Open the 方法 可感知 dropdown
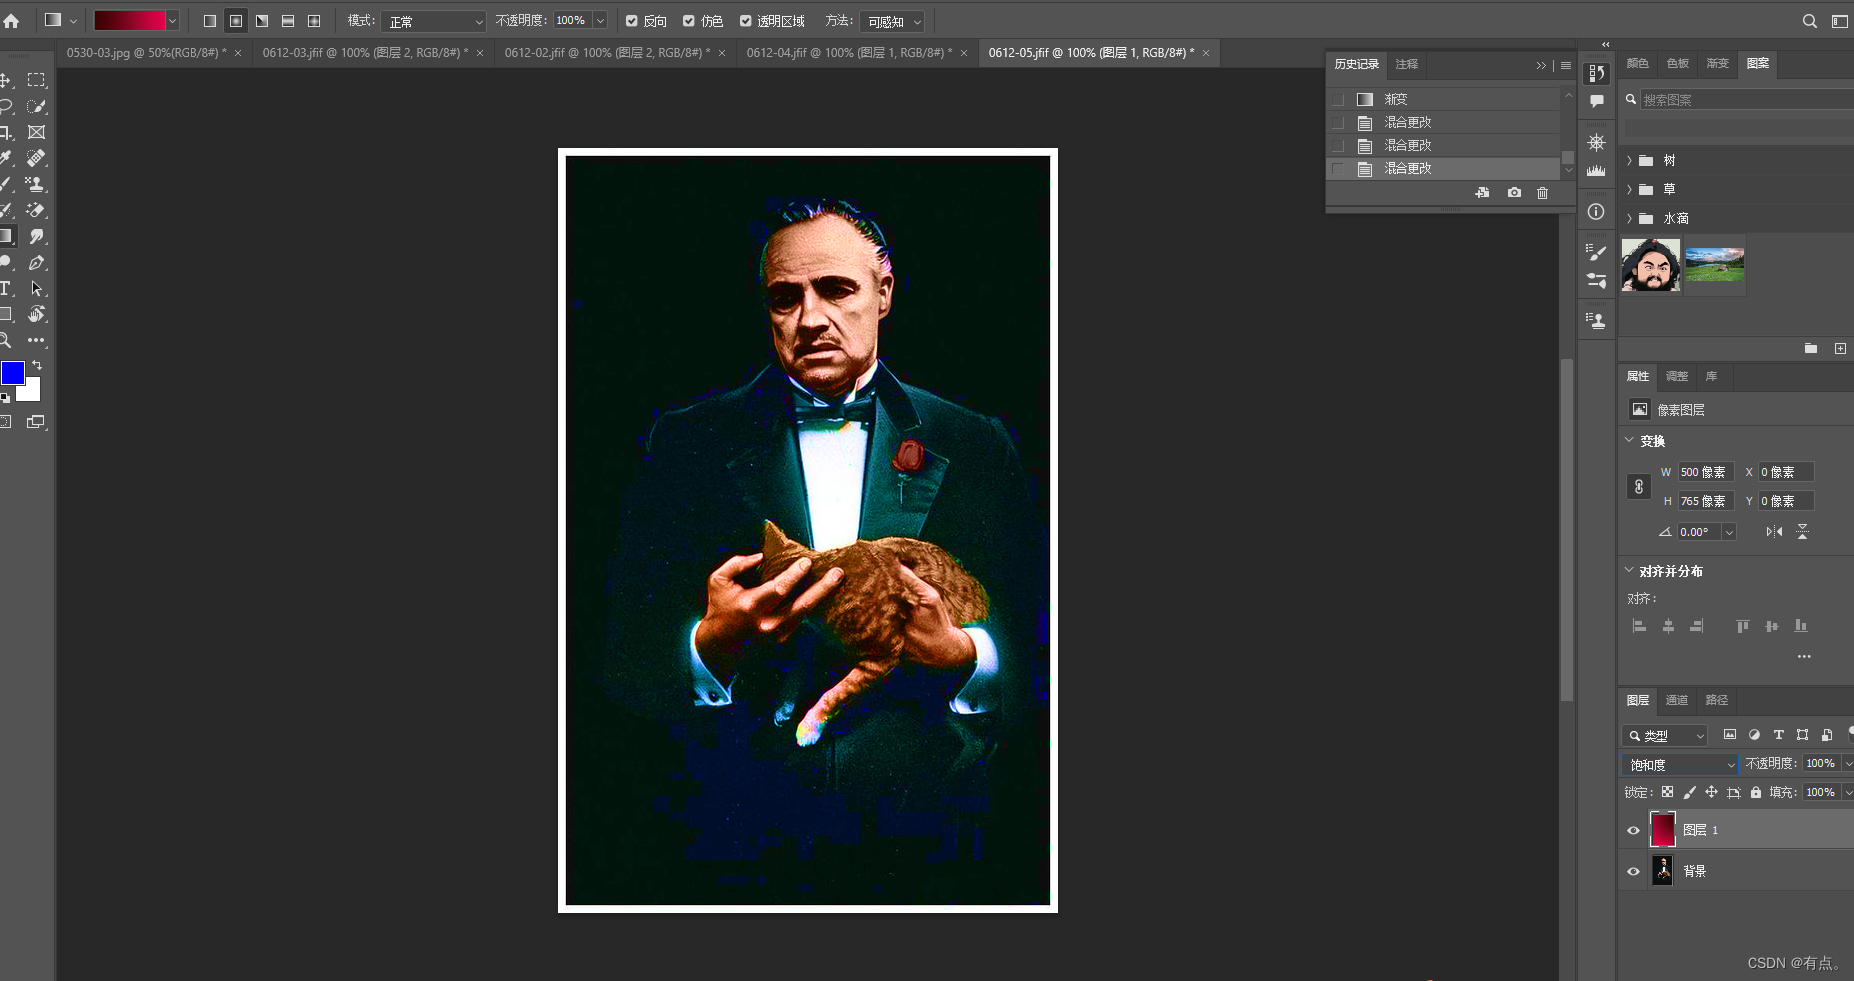 click(892, 21)
